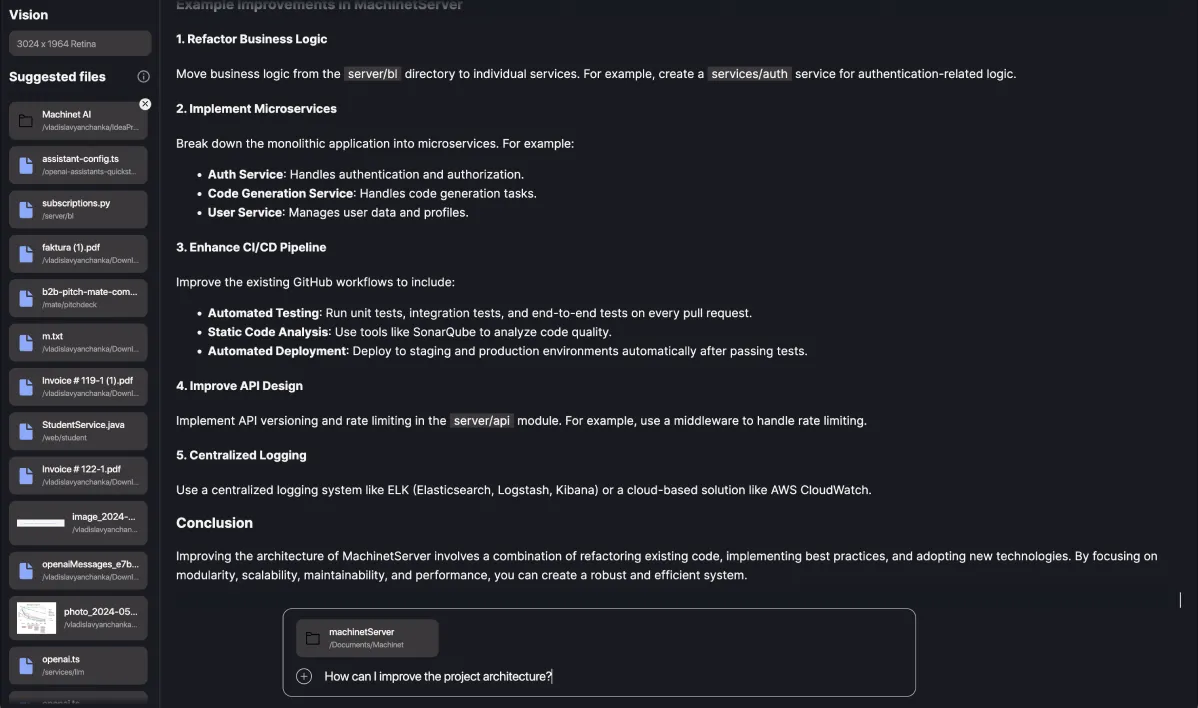1198x708 pixels.
Task: Click the folder icon beside Machinet AI
Action: (25, 119)
